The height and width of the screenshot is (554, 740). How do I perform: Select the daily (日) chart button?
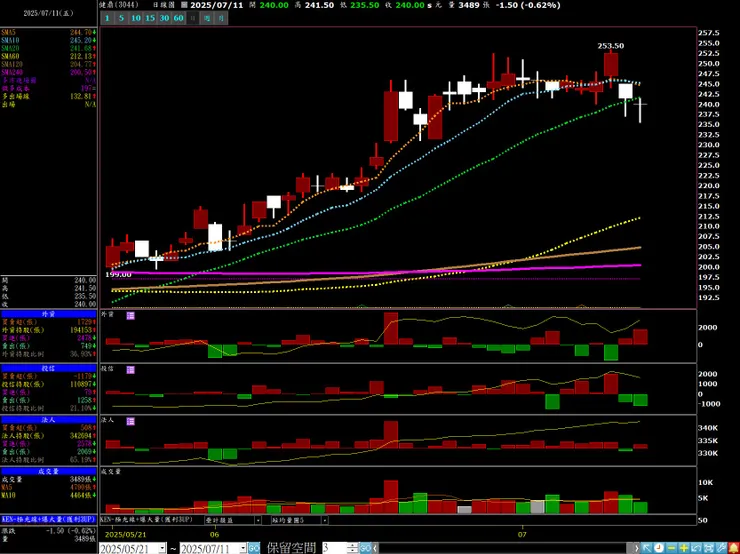pyautogui.click(x=193, y=18)
